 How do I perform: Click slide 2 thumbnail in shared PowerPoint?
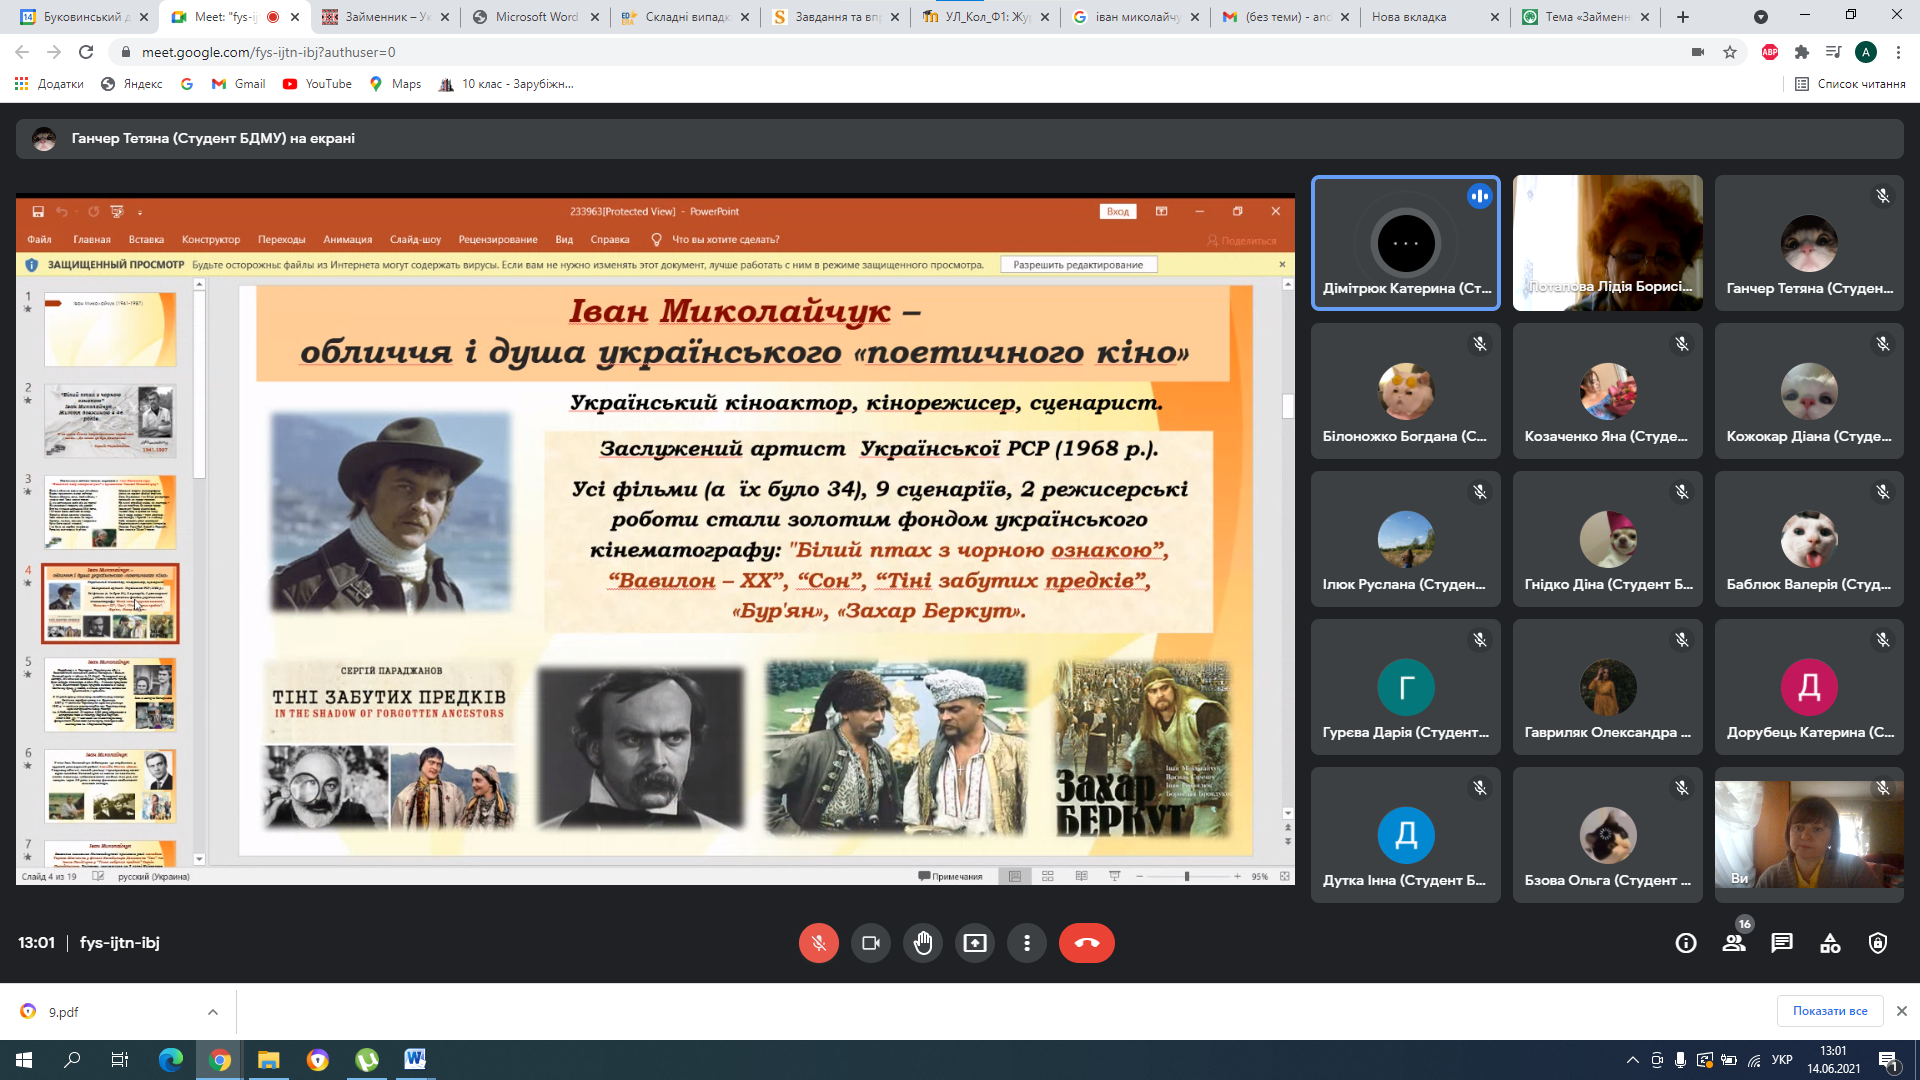[110, 421]
